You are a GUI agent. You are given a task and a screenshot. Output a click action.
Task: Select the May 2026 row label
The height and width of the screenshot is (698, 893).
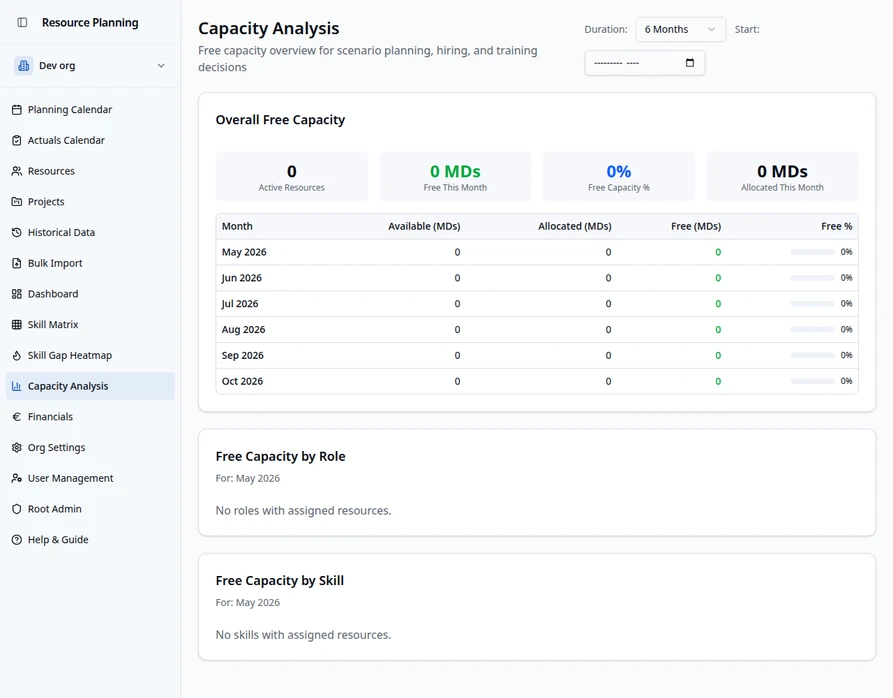point(244,252)
